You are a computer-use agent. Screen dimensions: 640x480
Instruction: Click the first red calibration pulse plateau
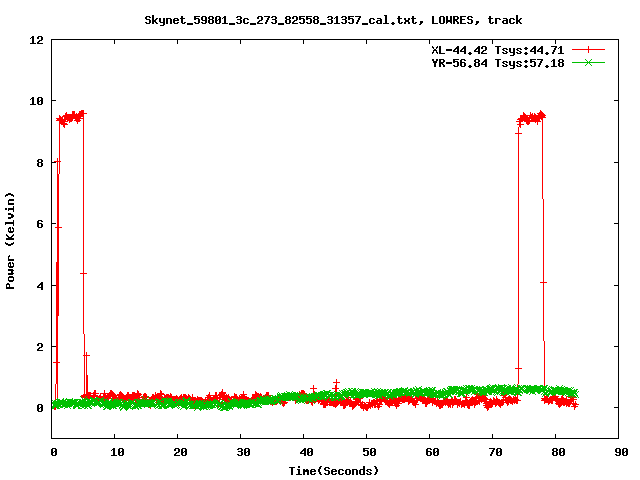(x=72, y=118)
